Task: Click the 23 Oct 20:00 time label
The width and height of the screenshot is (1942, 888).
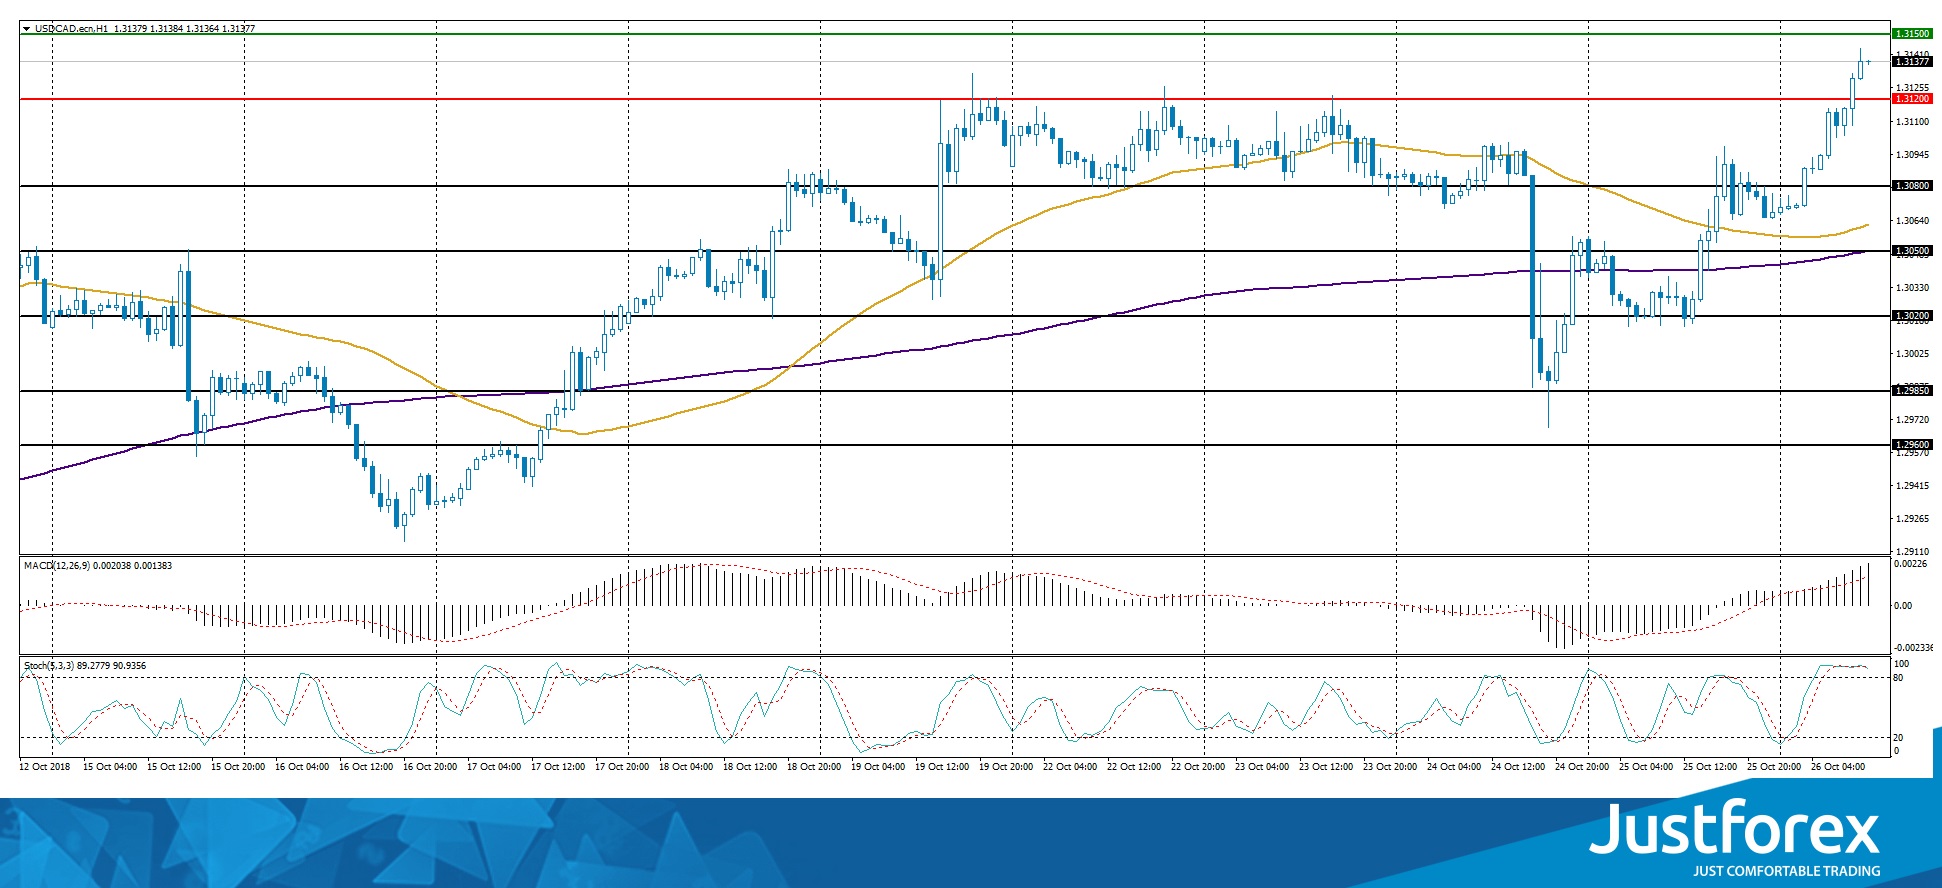Action: pyautogui.click(x=1390, y=767)
